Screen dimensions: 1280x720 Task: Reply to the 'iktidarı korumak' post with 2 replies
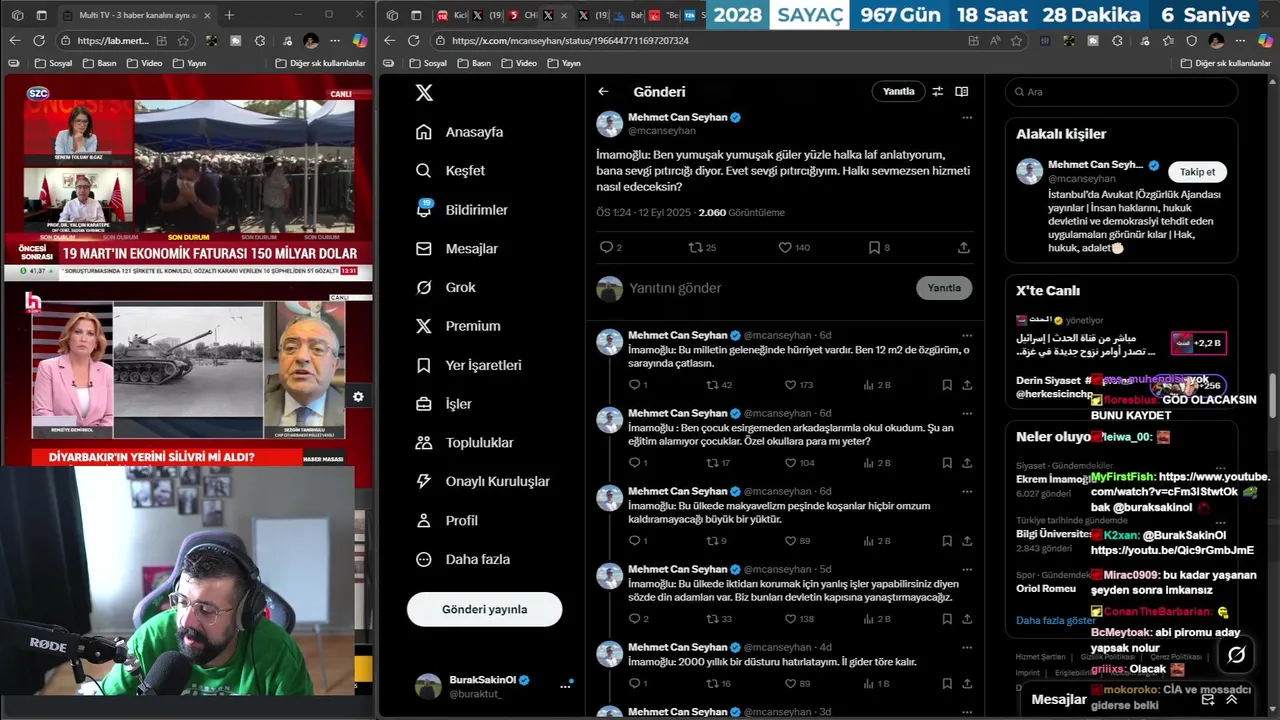[638, 619]
